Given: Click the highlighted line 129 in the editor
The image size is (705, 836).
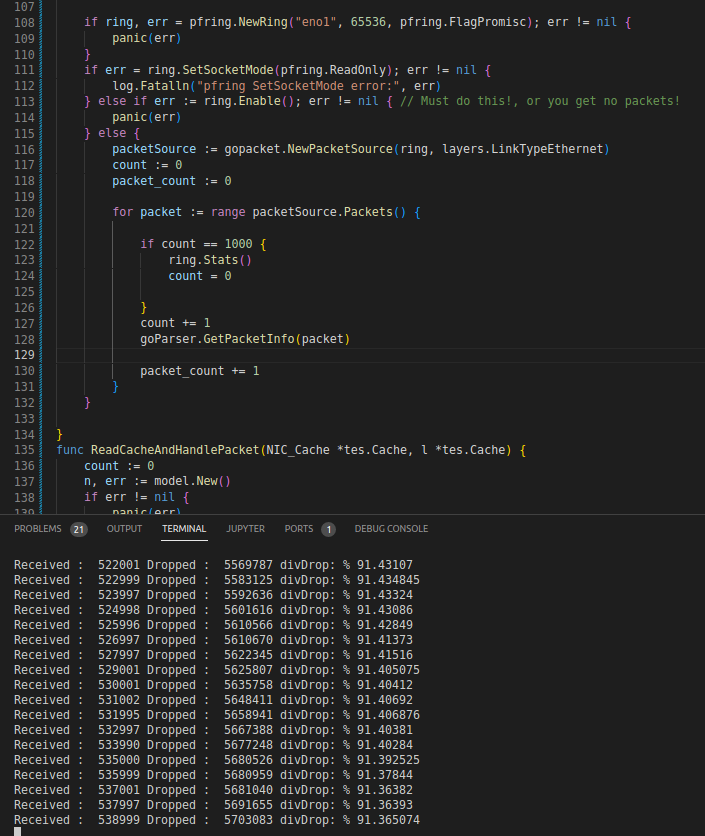Looking at the screenshot, I should pyautogui.click(x=300, y=354).
